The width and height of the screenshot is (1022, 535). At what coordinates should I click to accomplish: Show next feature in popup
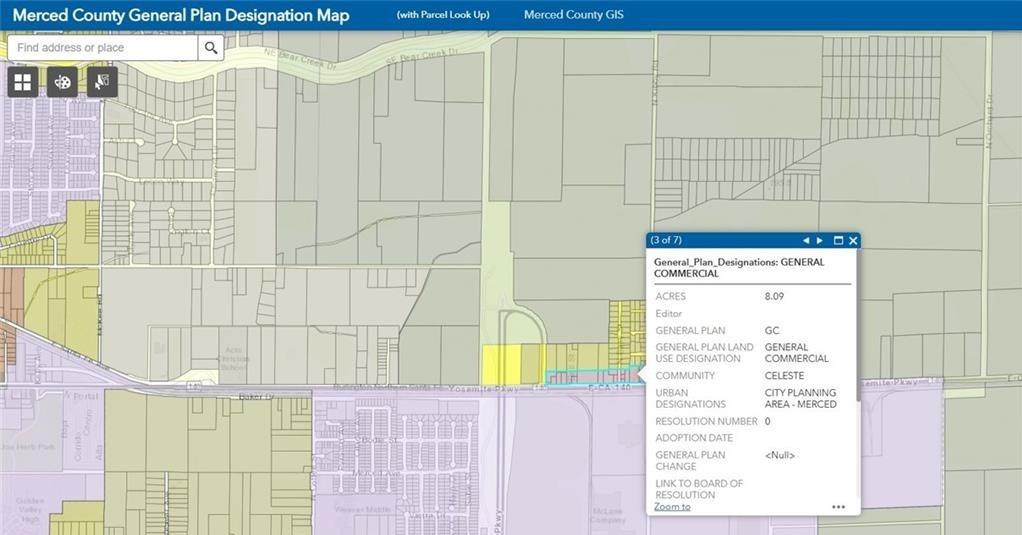(820, 240)
